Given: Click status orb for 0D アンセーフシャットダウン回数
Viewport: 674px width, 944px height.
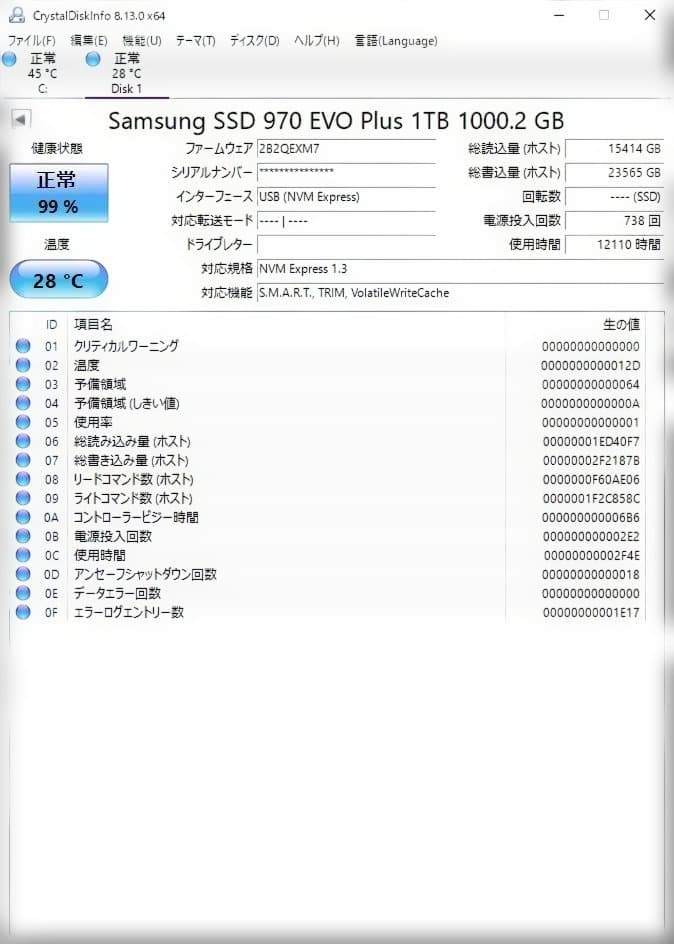Looking at the screenshot, I should tap(23, 574).
